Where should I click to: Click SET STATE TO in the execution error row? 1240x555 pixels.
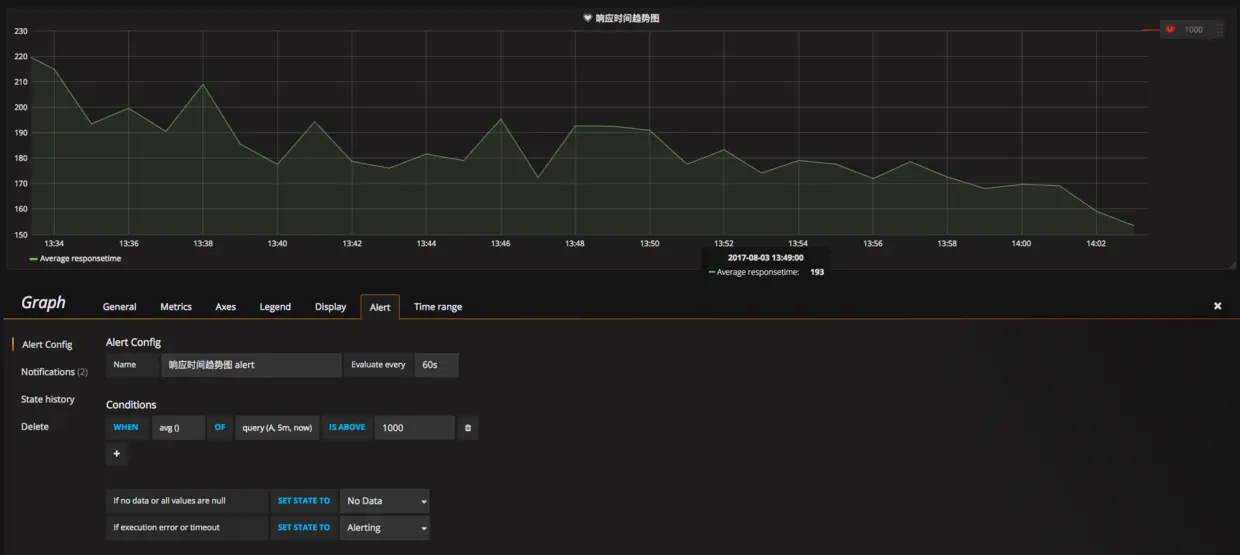(304, 528)
